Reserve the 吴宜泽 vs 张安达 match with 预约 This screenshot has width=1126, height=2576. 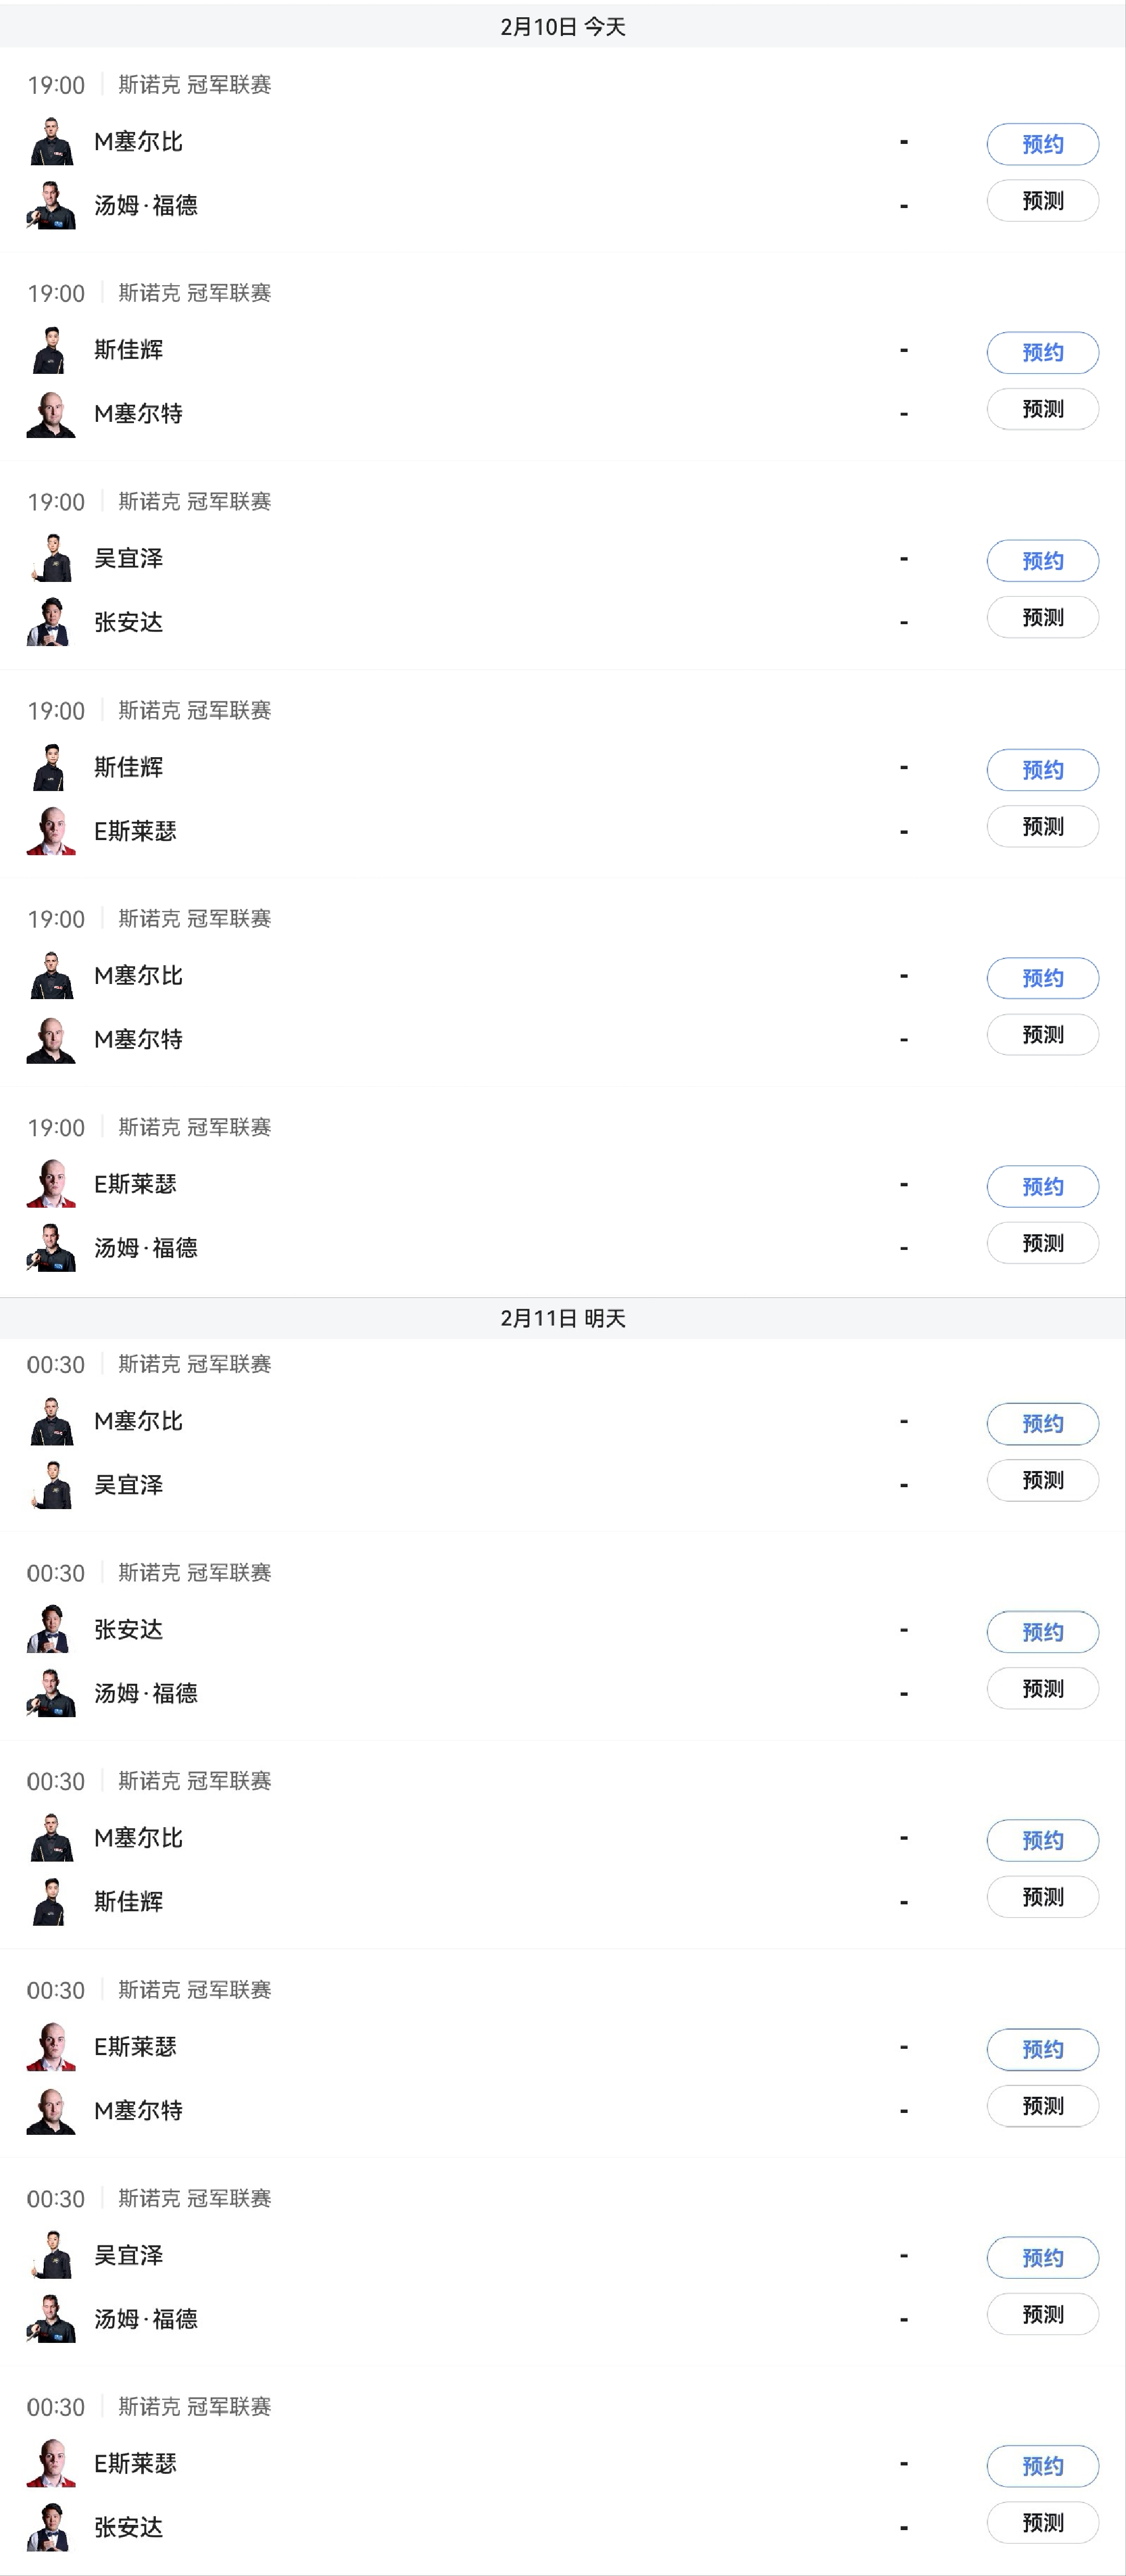coord(1042,561)
